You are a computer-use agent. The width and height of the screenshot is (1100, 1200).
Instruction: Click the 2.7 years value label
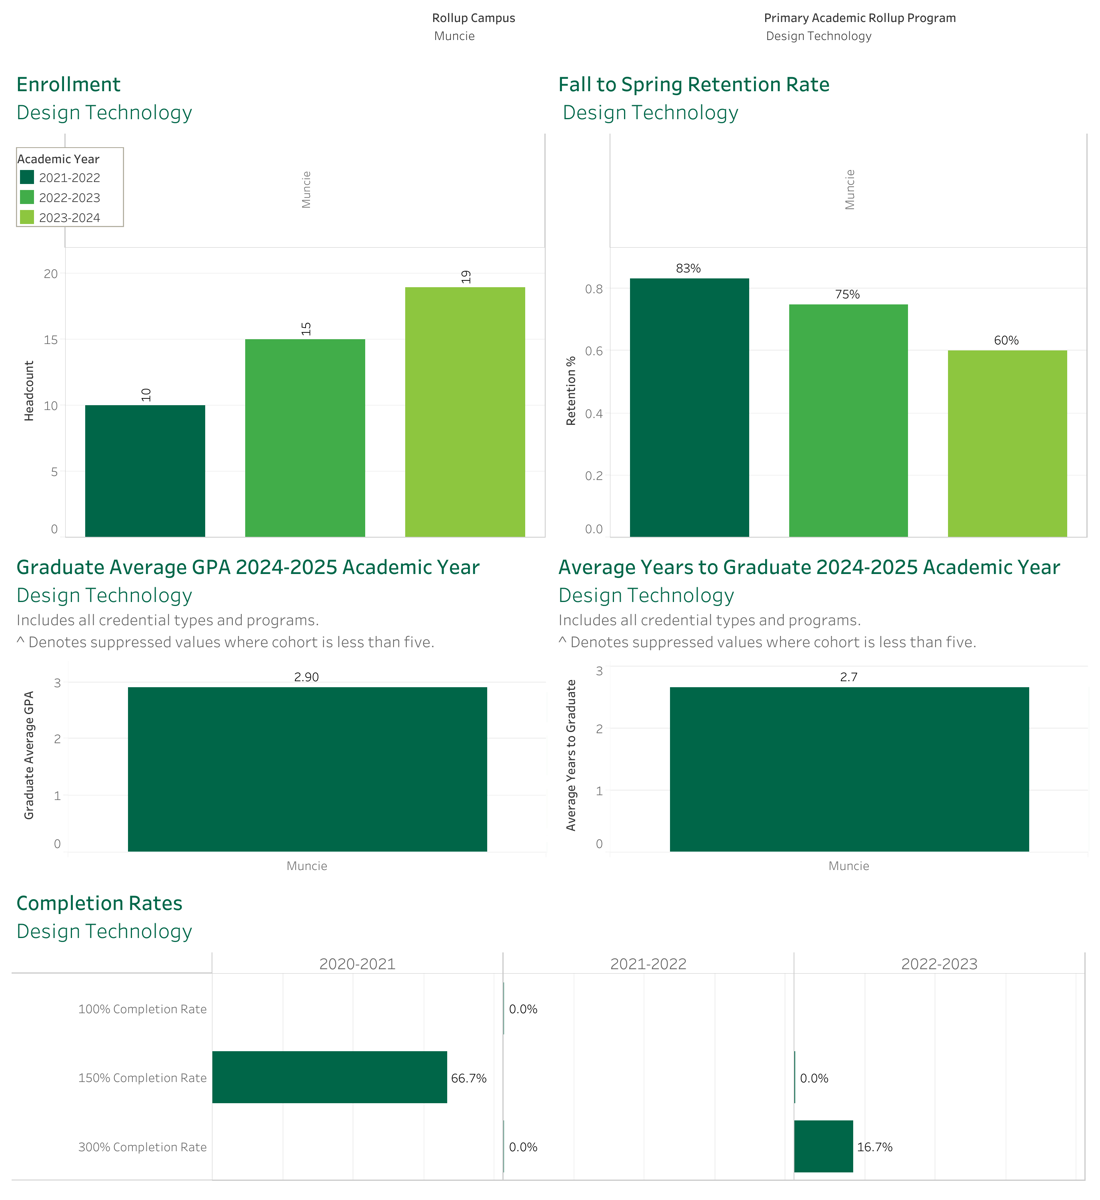pyautogui.click(x=849, y=677)
